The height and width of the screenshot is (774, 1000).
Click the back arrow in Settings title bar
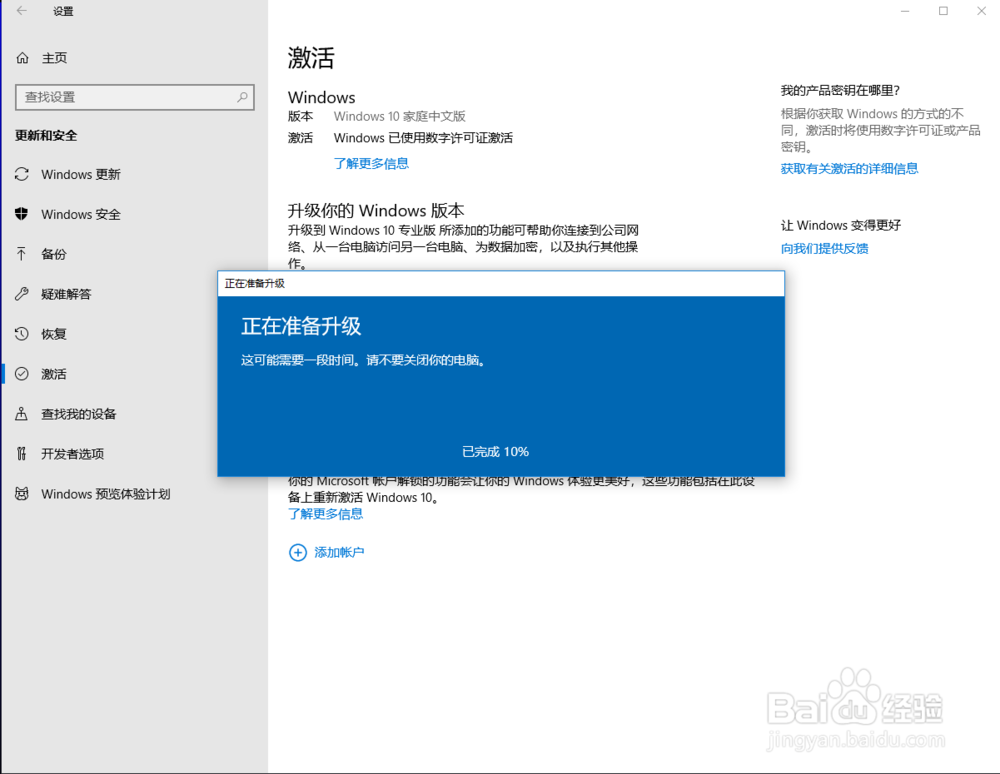click(22, 11)
